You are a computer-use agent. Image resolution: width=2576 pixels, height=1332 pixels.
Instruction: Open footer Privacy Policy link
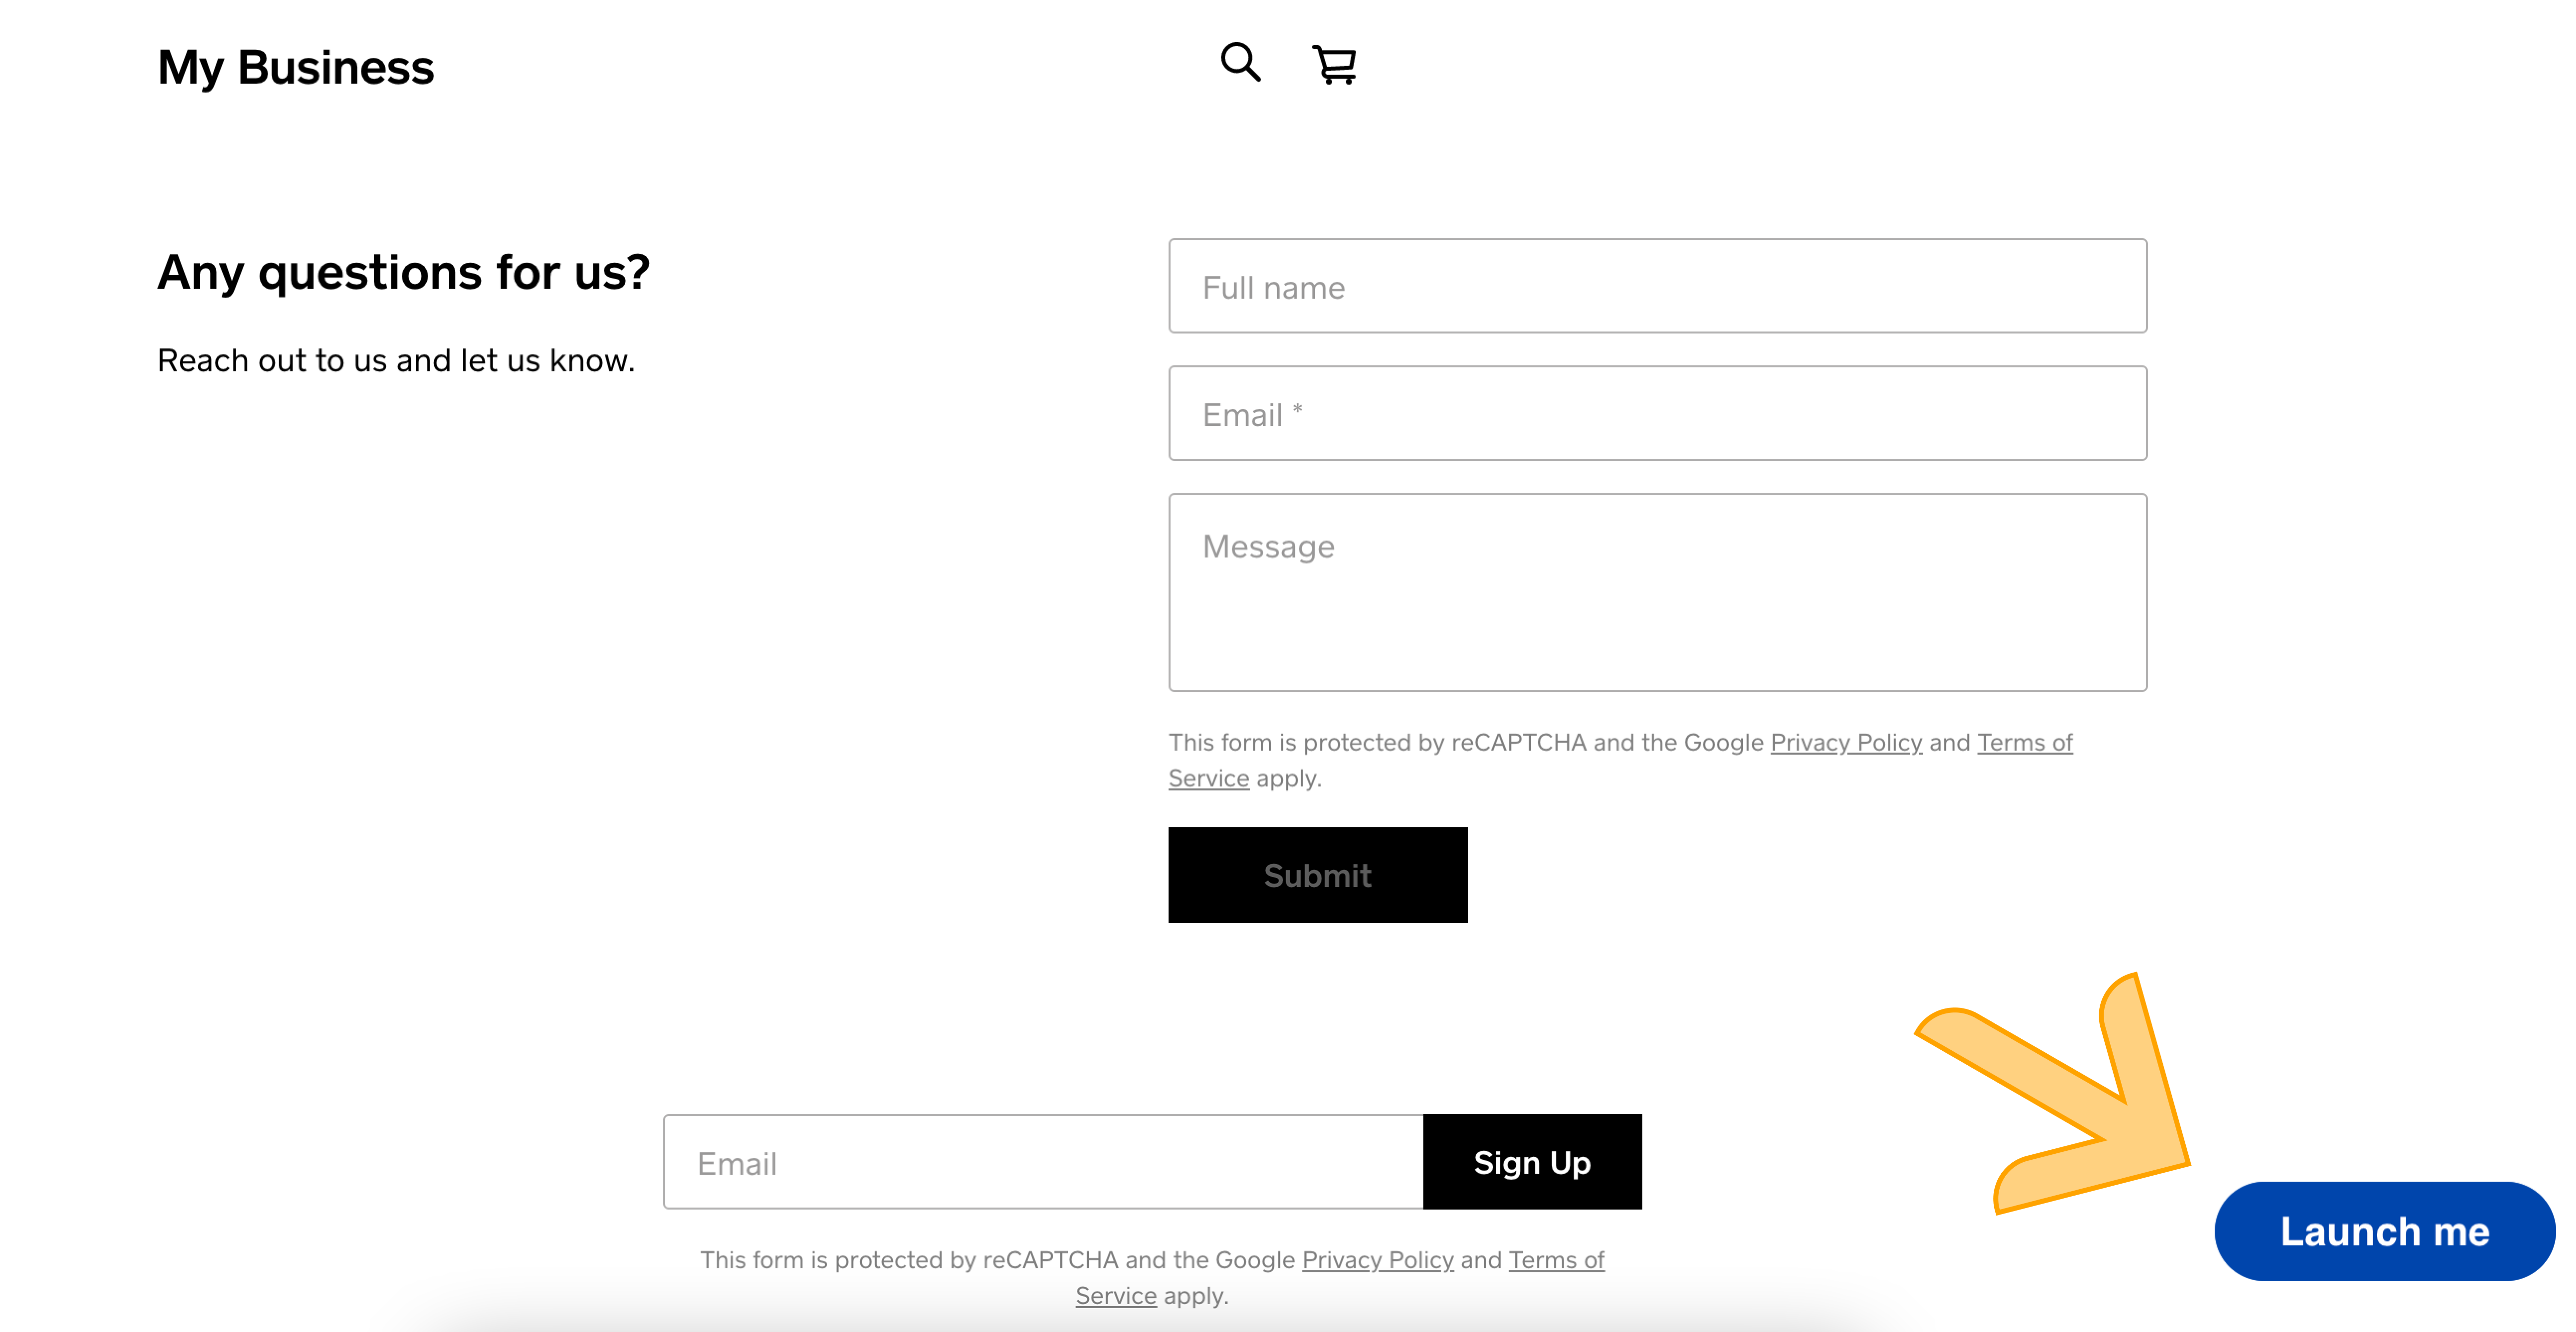pos(1377,1260)
